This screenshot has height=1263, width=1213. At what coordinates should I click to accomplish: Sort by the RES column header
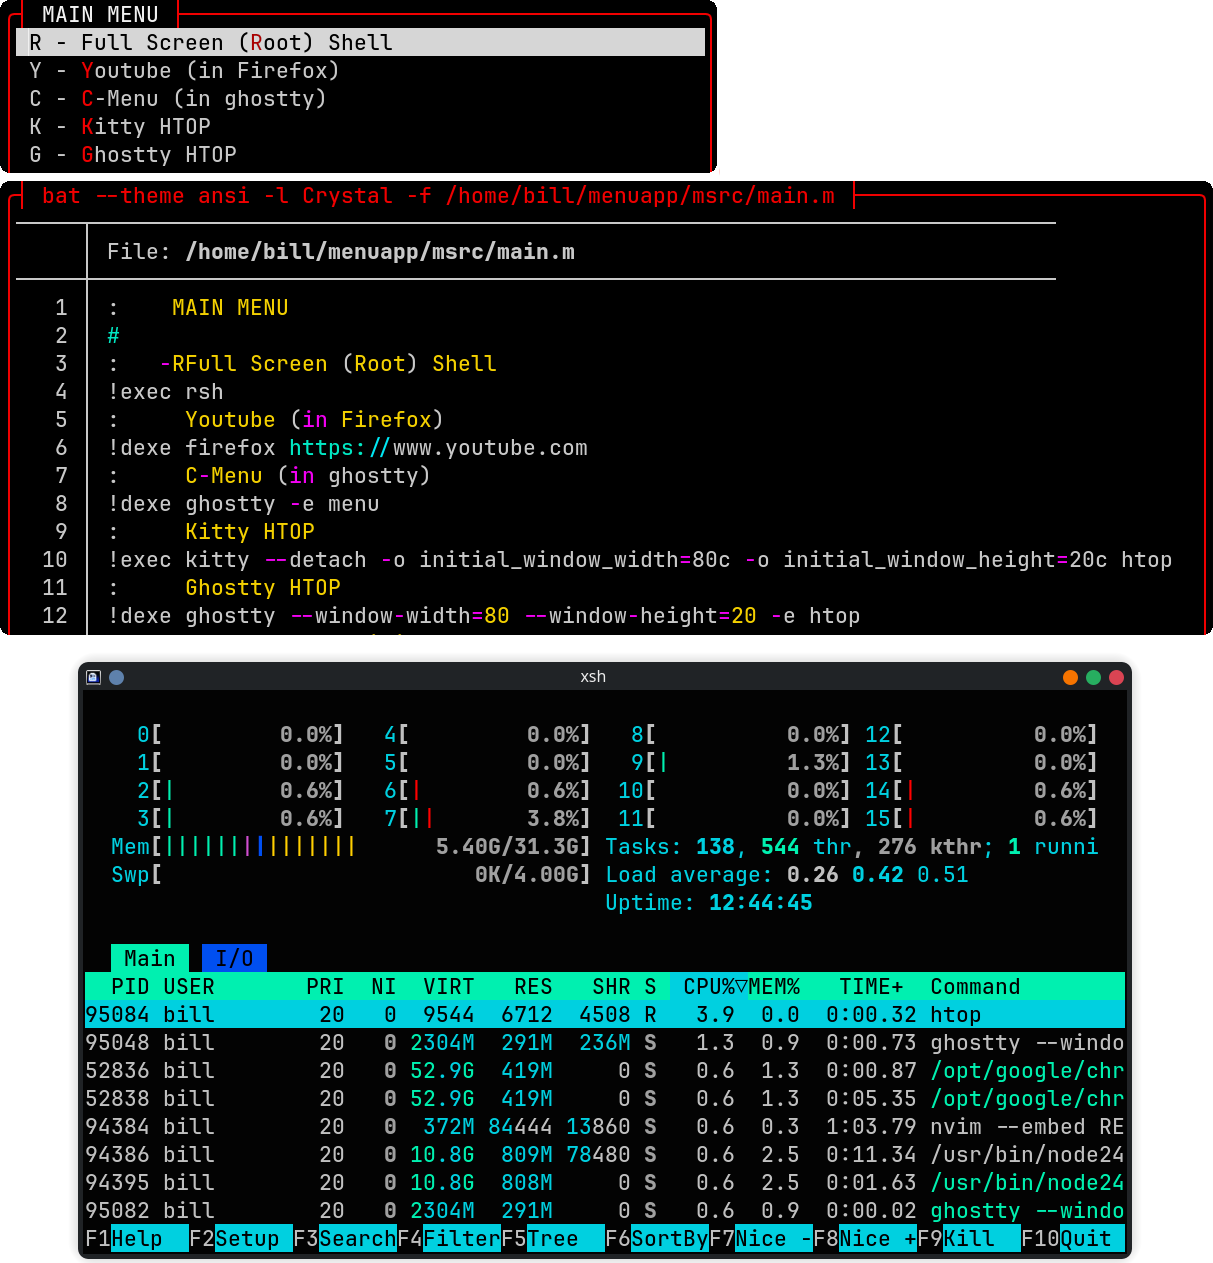(533, 986)
